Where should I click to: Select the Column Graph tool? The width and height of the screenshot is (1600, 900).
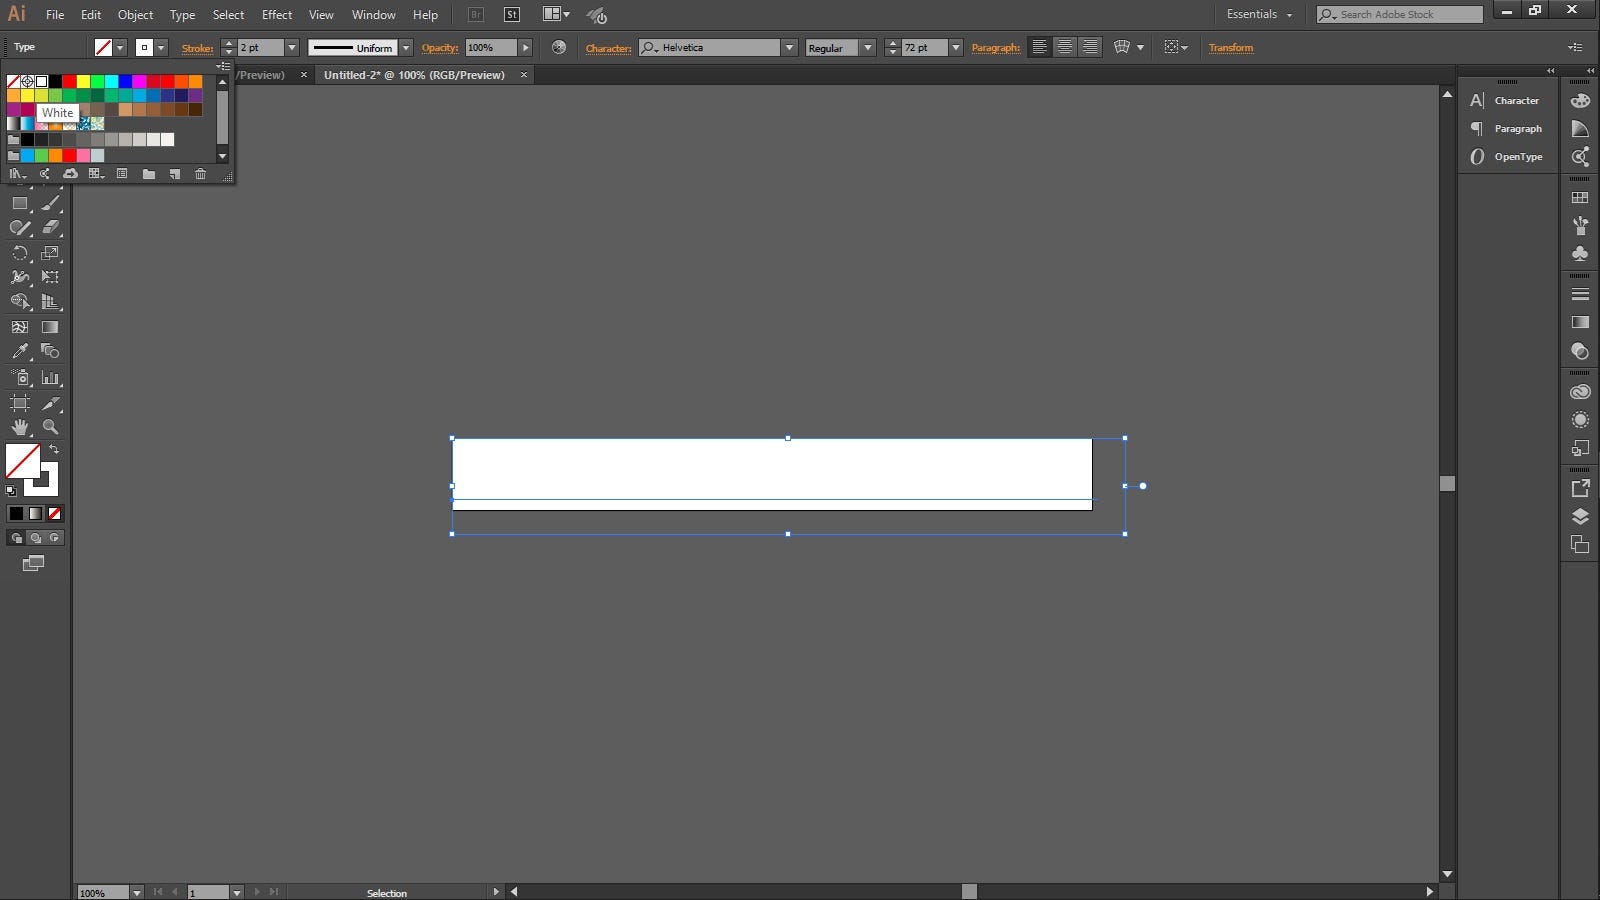[51, 377]
